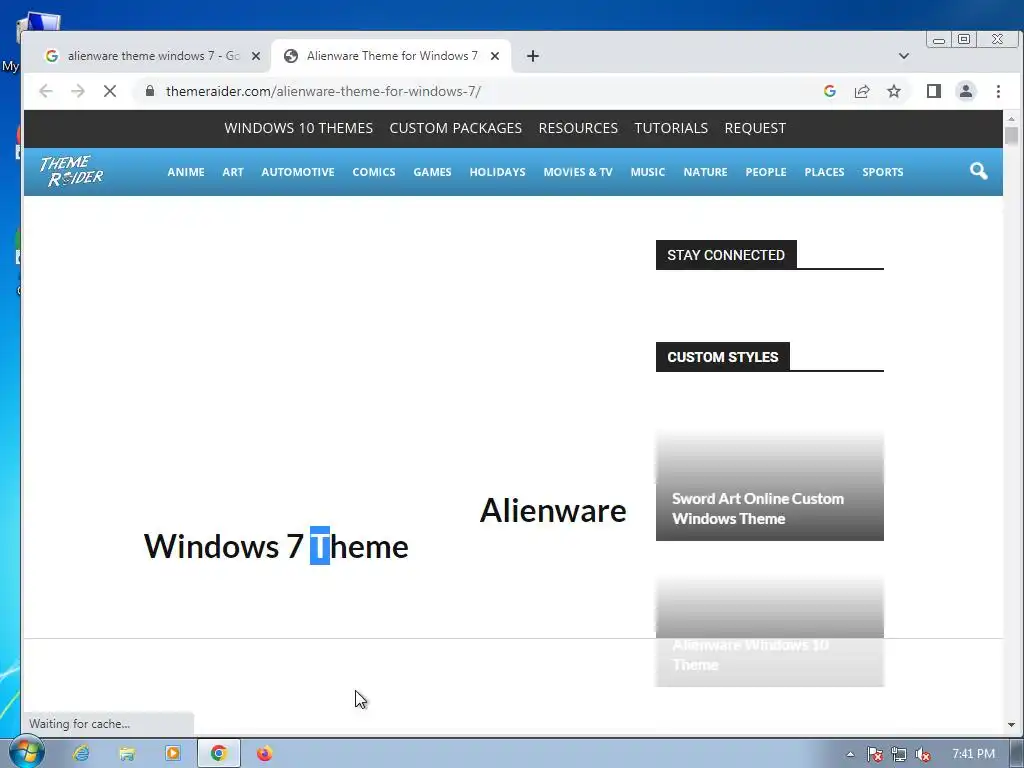Launch Internet Explorer from taskbar
The image size is (1024, 768).
pos(81,754)
